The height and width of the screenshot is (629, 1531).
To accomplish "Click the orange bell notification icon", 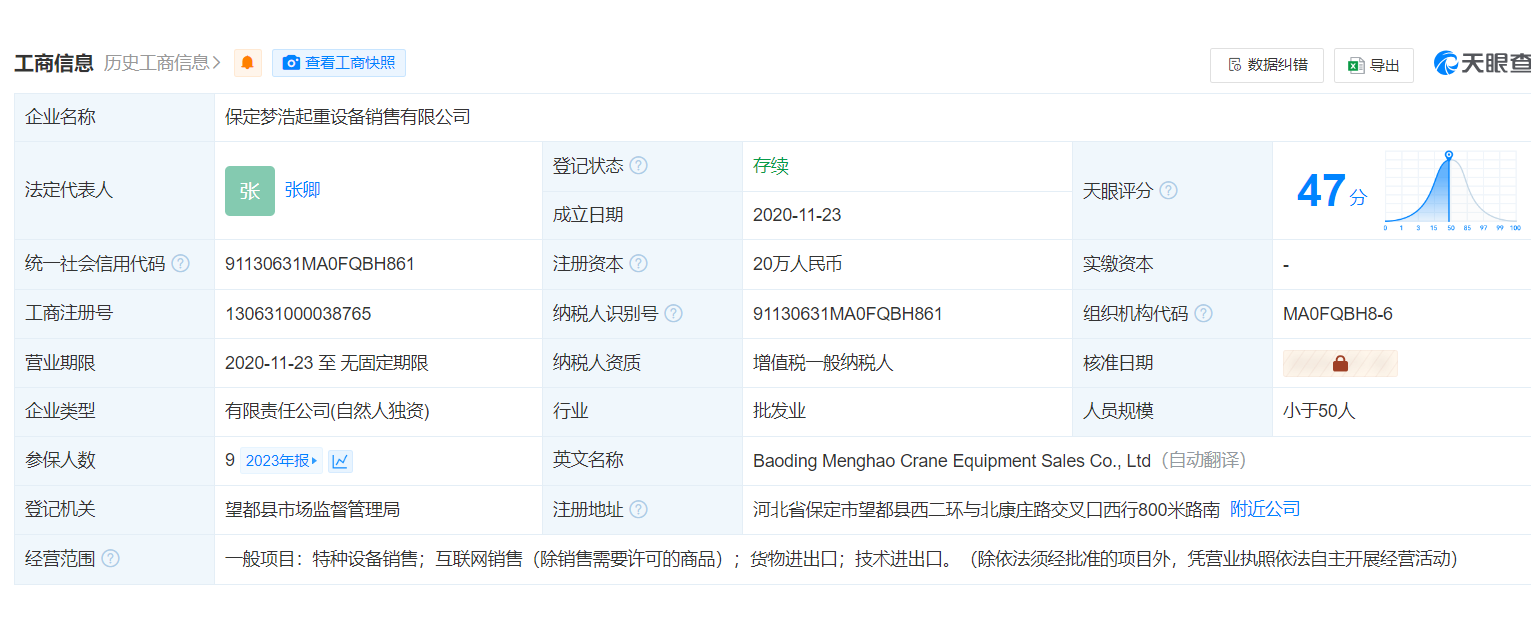I will (247, 63).
